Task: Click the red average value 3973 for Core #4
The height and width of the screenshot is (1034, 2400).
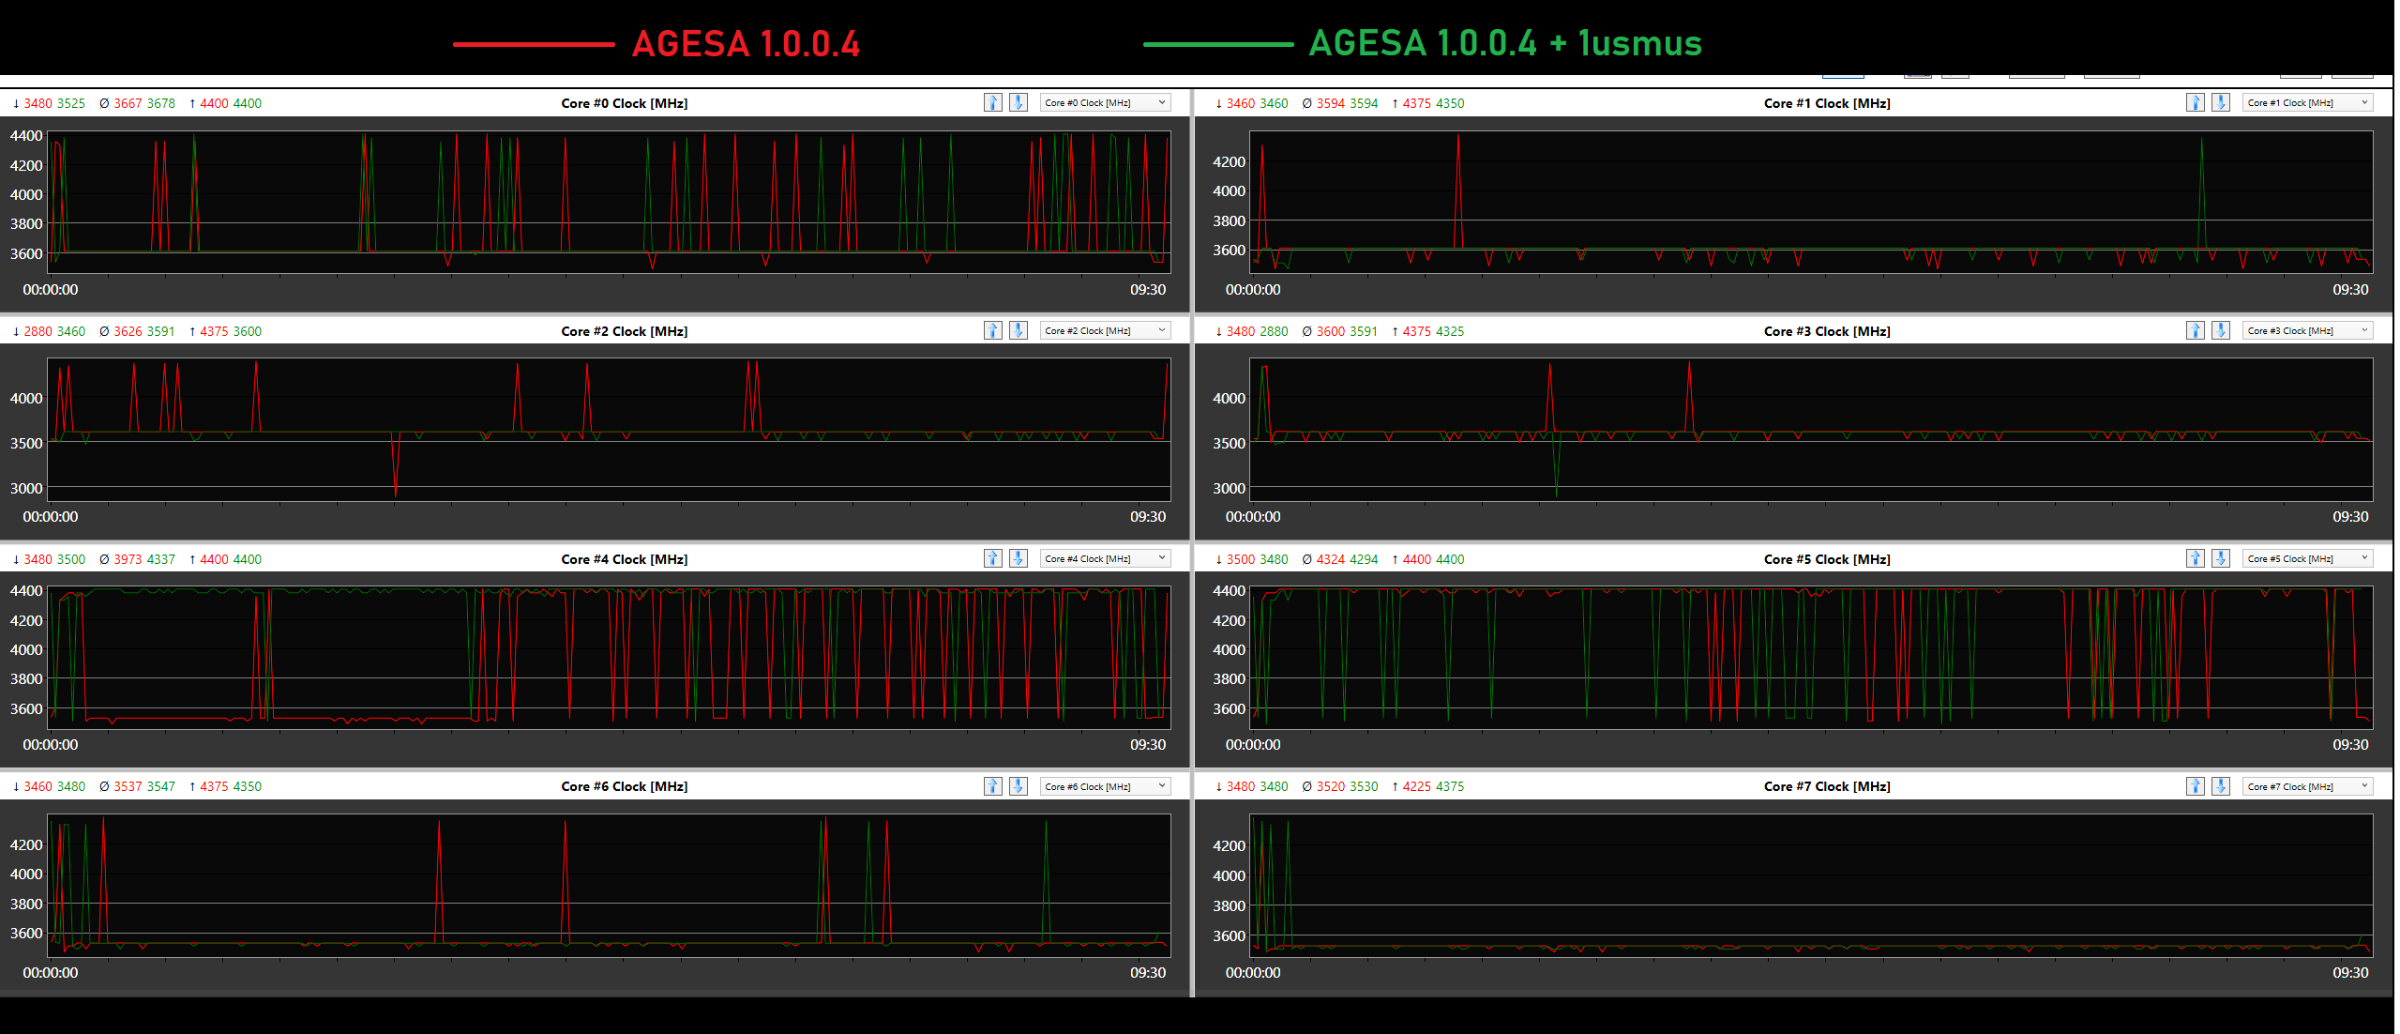Action: pyautogui.click(x=128, y=559)
